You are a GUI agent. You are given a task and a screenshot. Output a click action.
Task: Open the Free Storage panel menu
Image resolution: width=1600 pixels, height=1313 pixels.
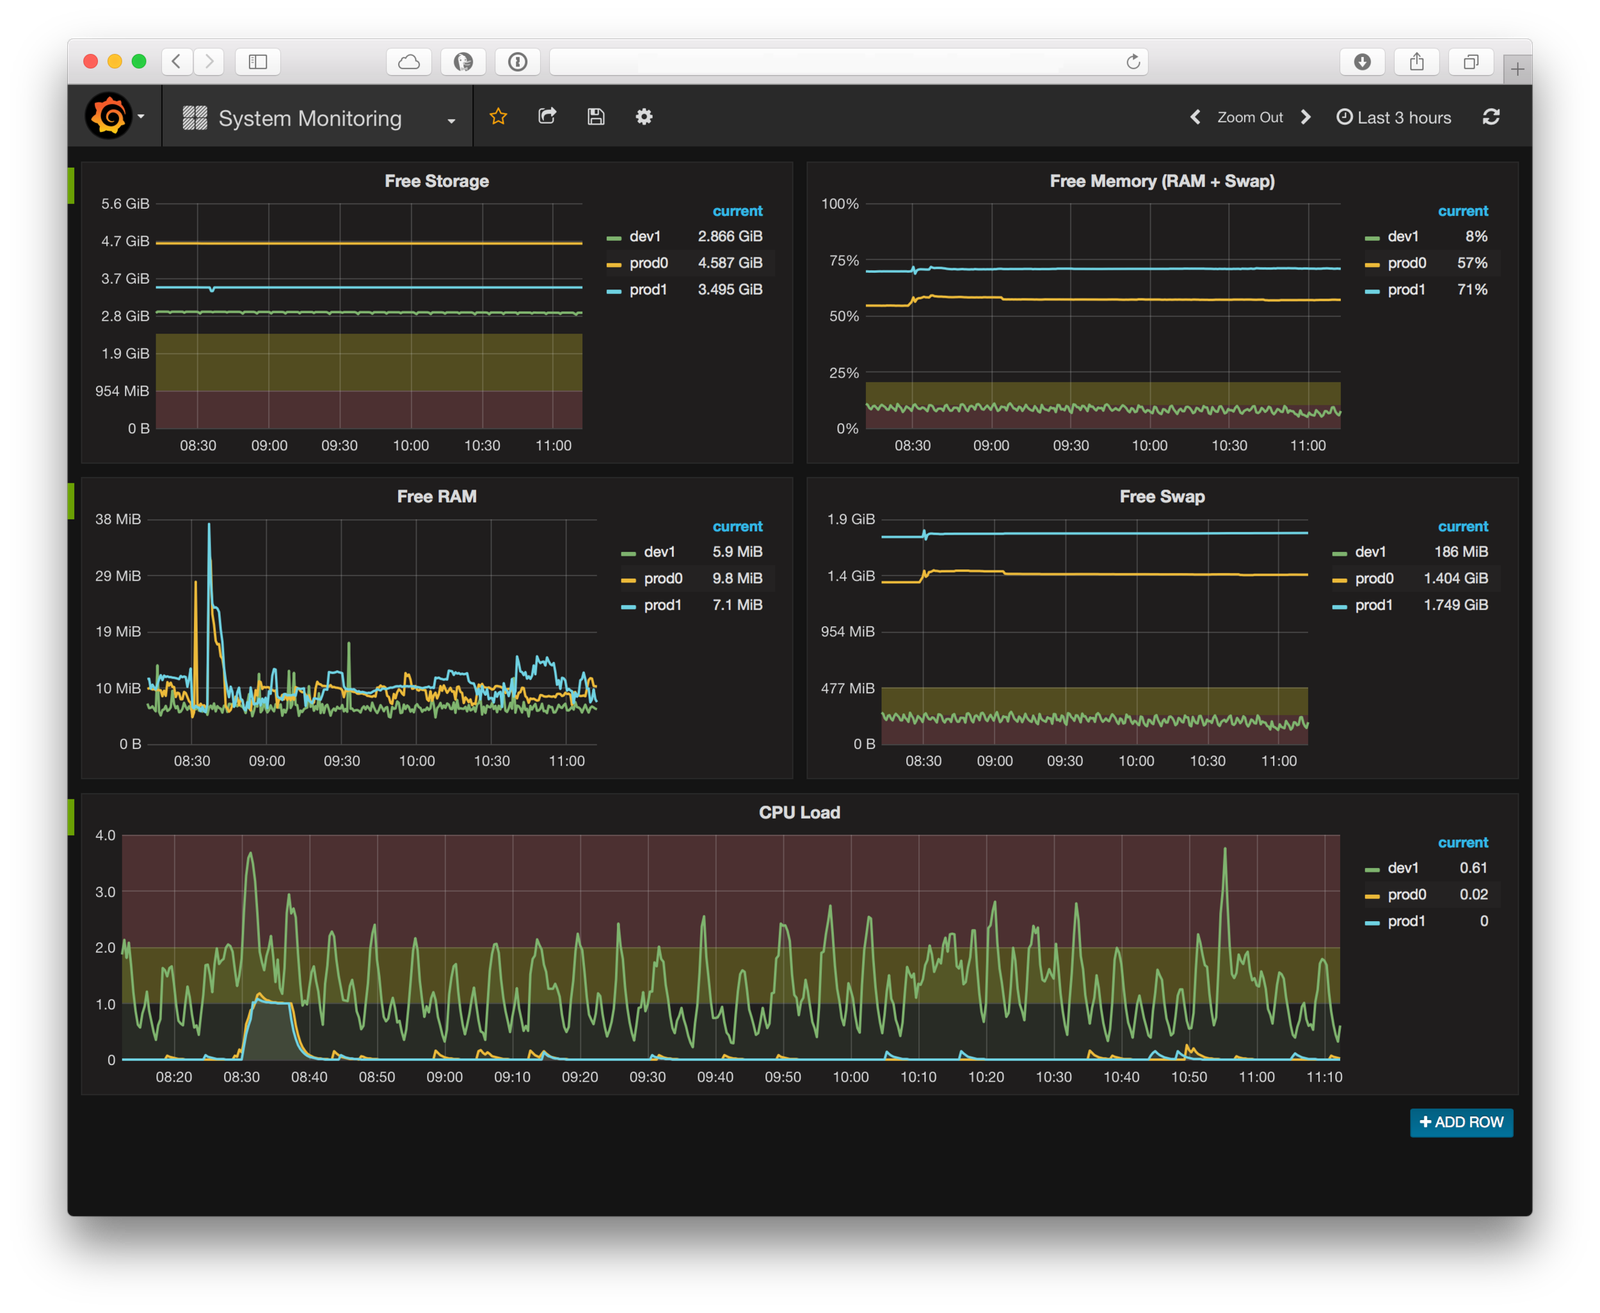[x=436, y=181]
